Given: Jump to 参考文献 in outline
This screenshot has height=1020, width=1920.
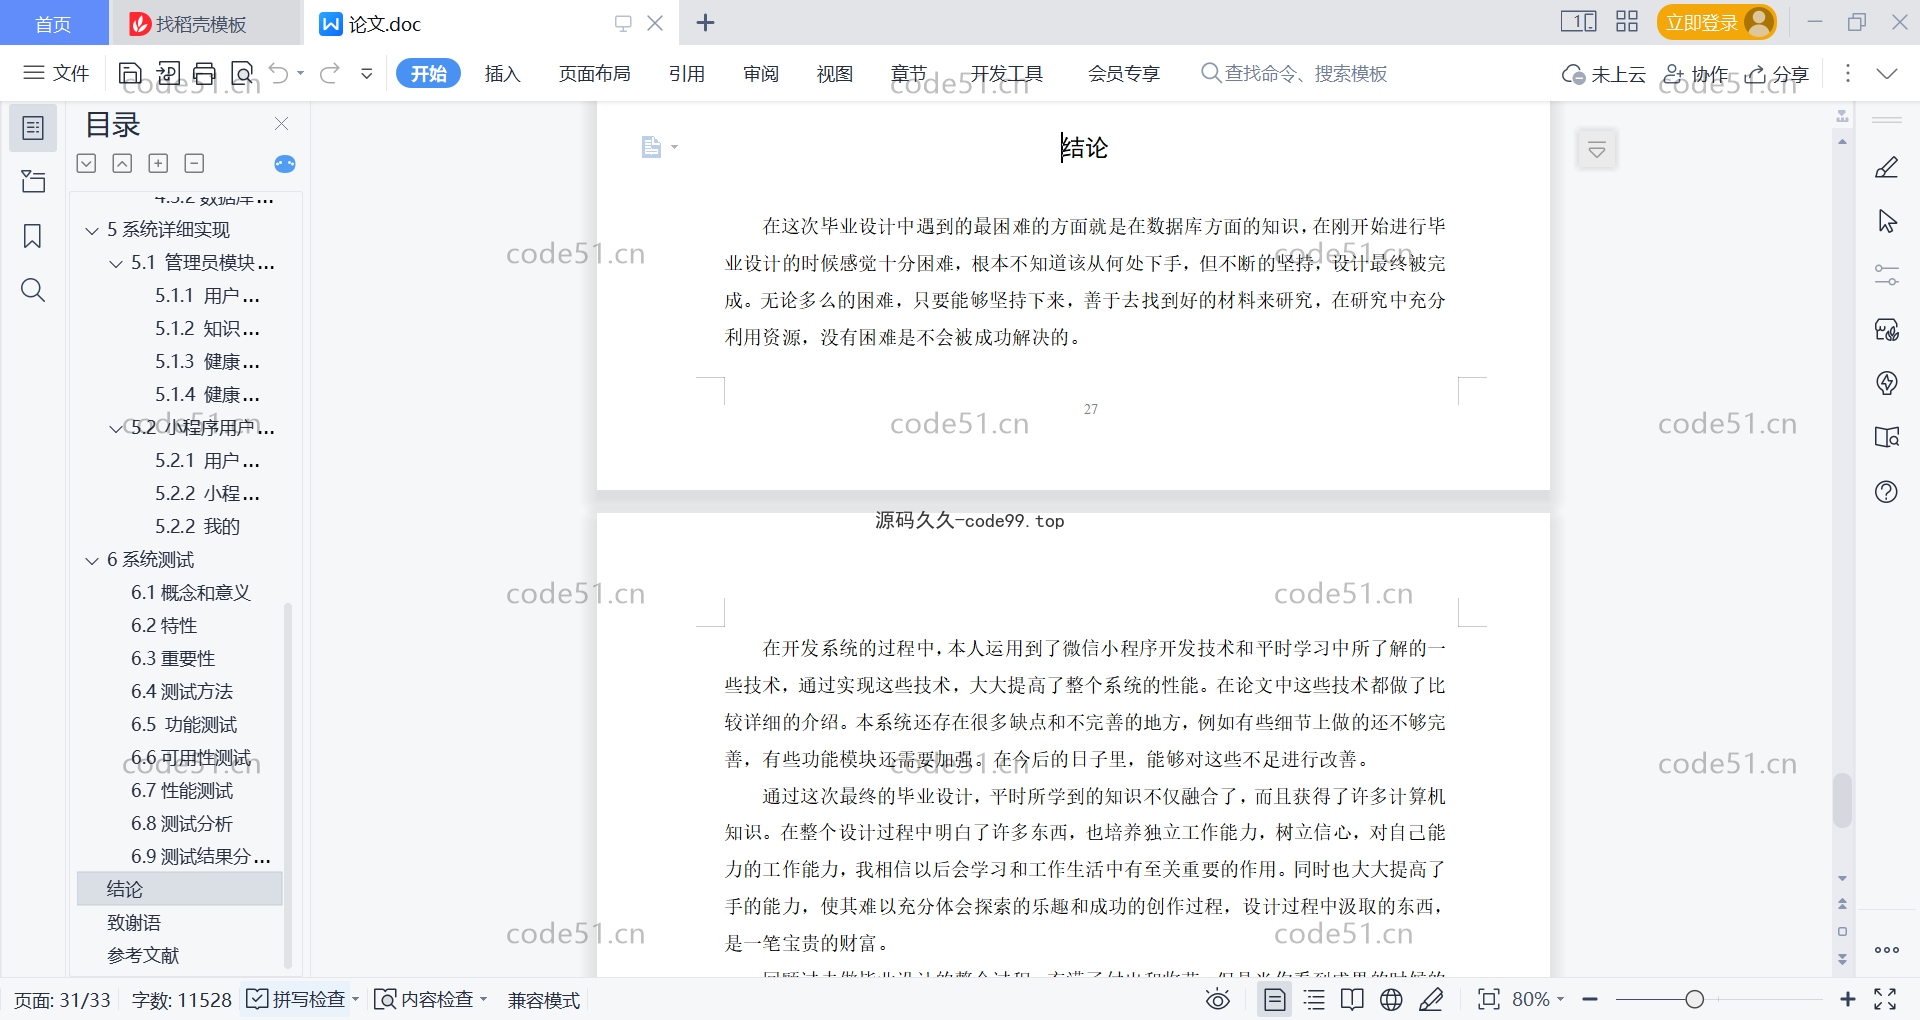Looking at the screenshot, I should pyautogui.click(x=143, y=955).
